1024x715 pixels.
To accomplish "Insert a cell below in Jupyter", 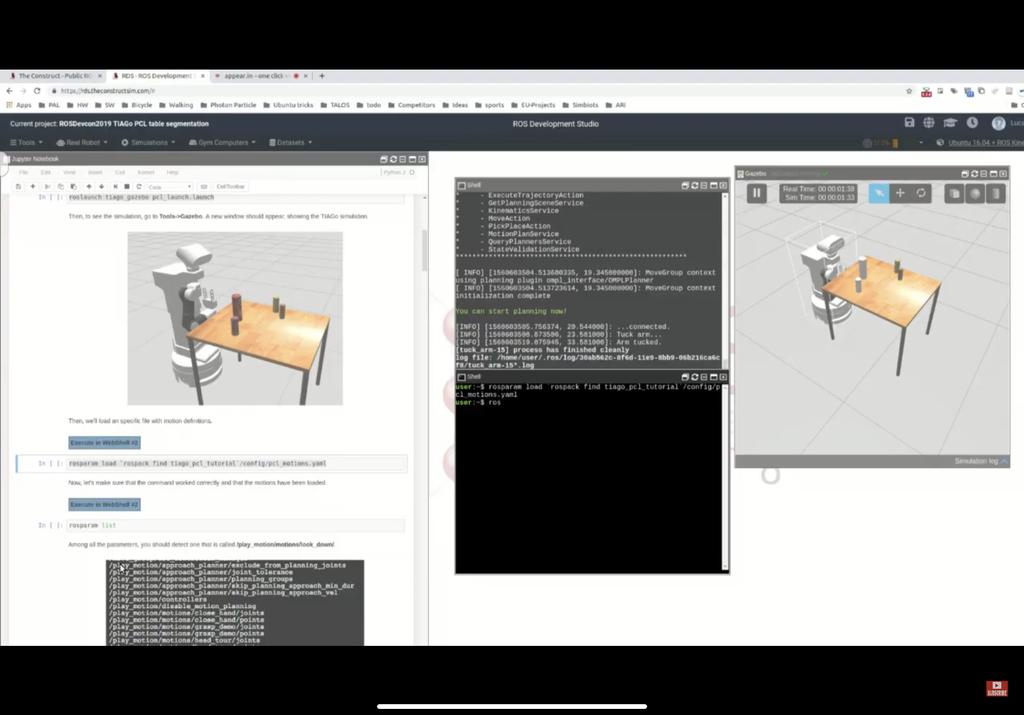I will tap(33, 187).
